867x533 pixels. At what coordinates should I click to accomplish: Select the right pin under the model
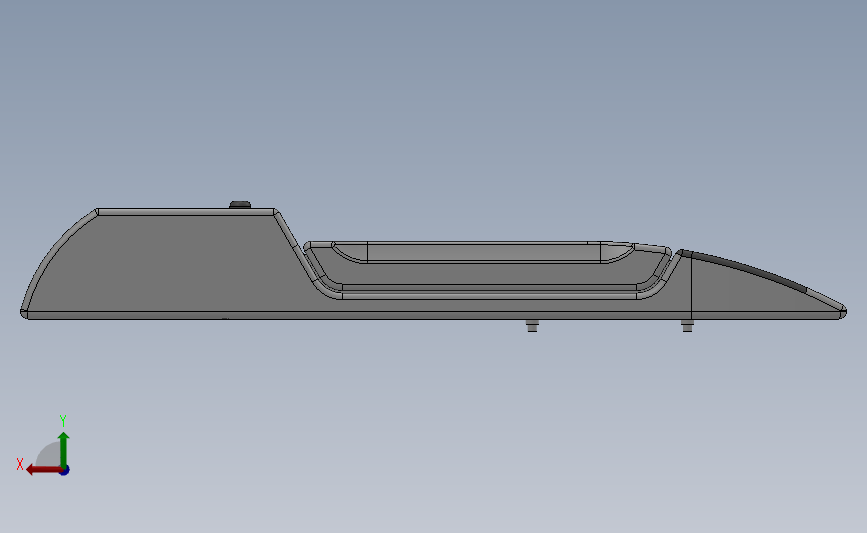click(687, 325)
